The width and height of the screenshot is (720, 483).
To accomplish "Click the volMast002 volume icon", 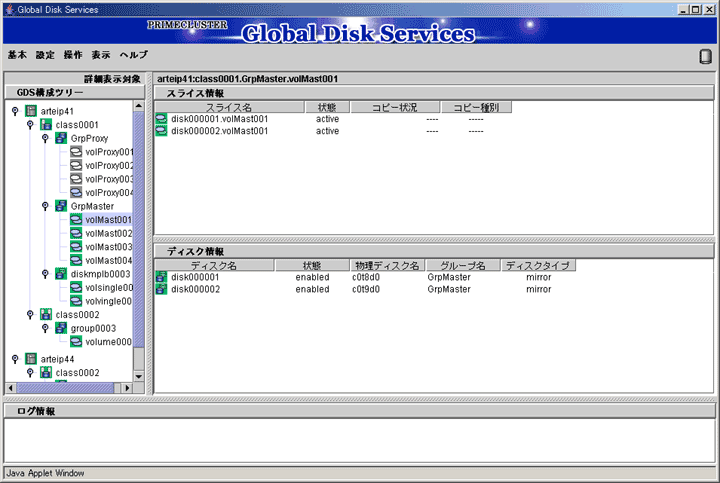I will 76,233.
